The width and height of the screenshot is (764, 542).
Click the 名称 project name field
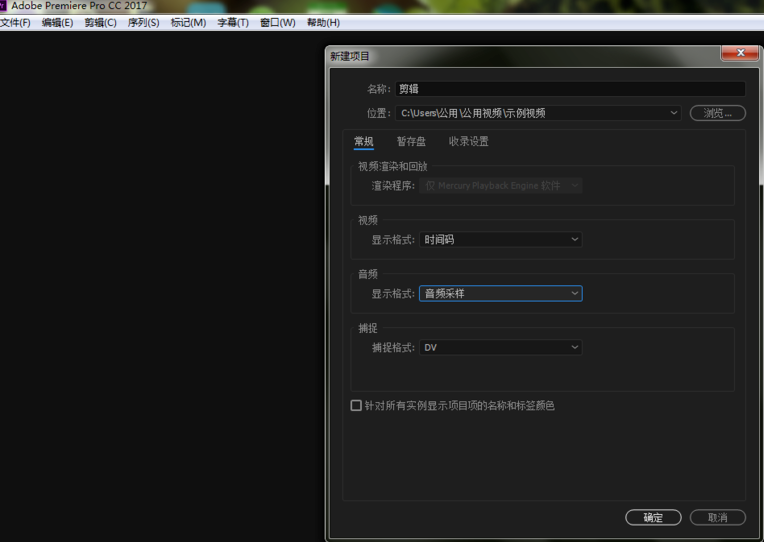click(x=570, y=89)
